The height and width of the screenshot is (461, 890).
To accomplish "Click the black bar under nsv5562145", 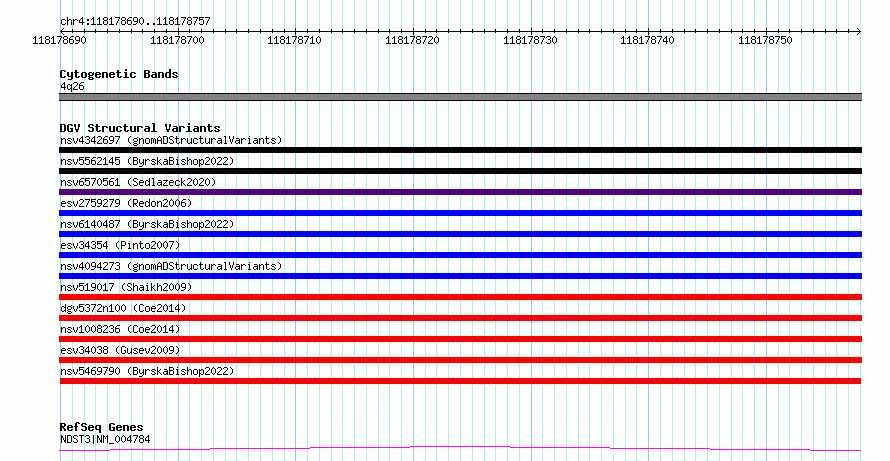I will (460, 171).
